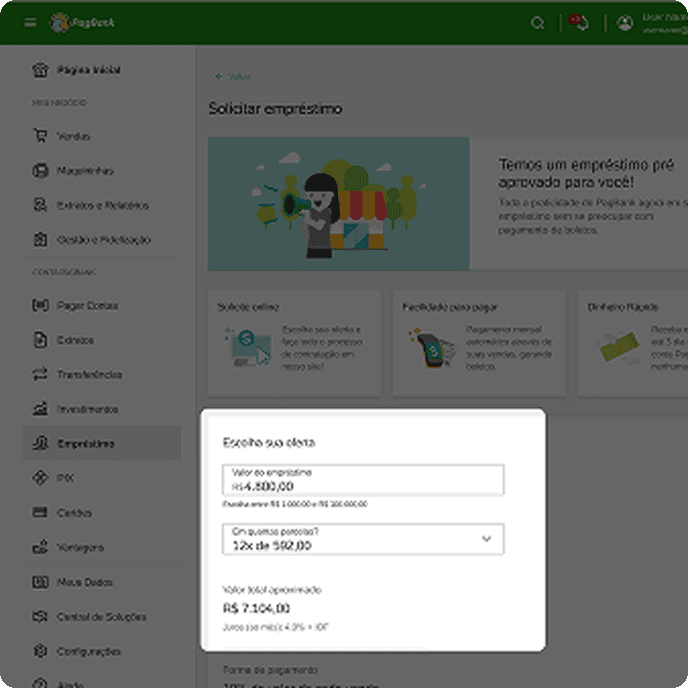Open notifications bell with red badge
This screenshot has width=688, height=688.
pos(579,22)
